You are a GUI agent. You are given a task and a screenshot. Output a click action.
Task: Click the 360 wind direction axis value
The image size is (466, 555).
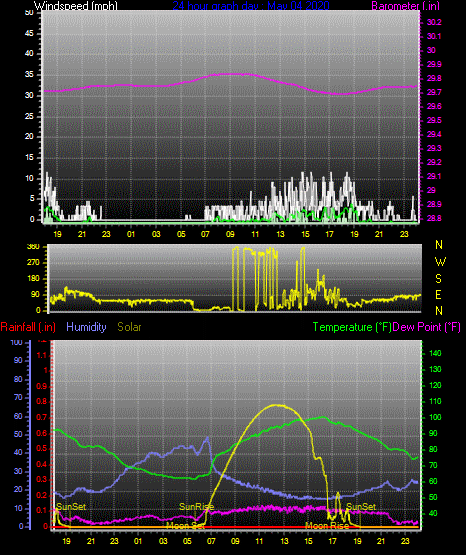(33, 247)
